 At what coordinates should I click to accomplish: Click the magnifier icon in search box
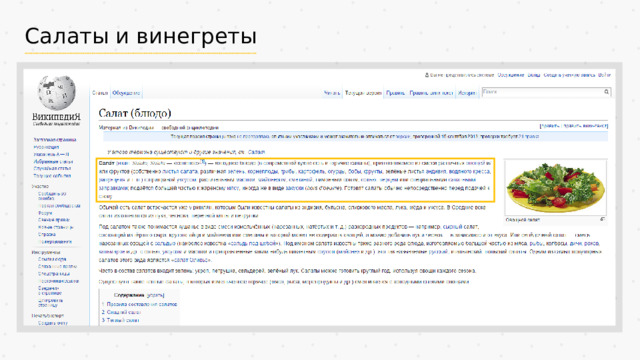point(607,92)
